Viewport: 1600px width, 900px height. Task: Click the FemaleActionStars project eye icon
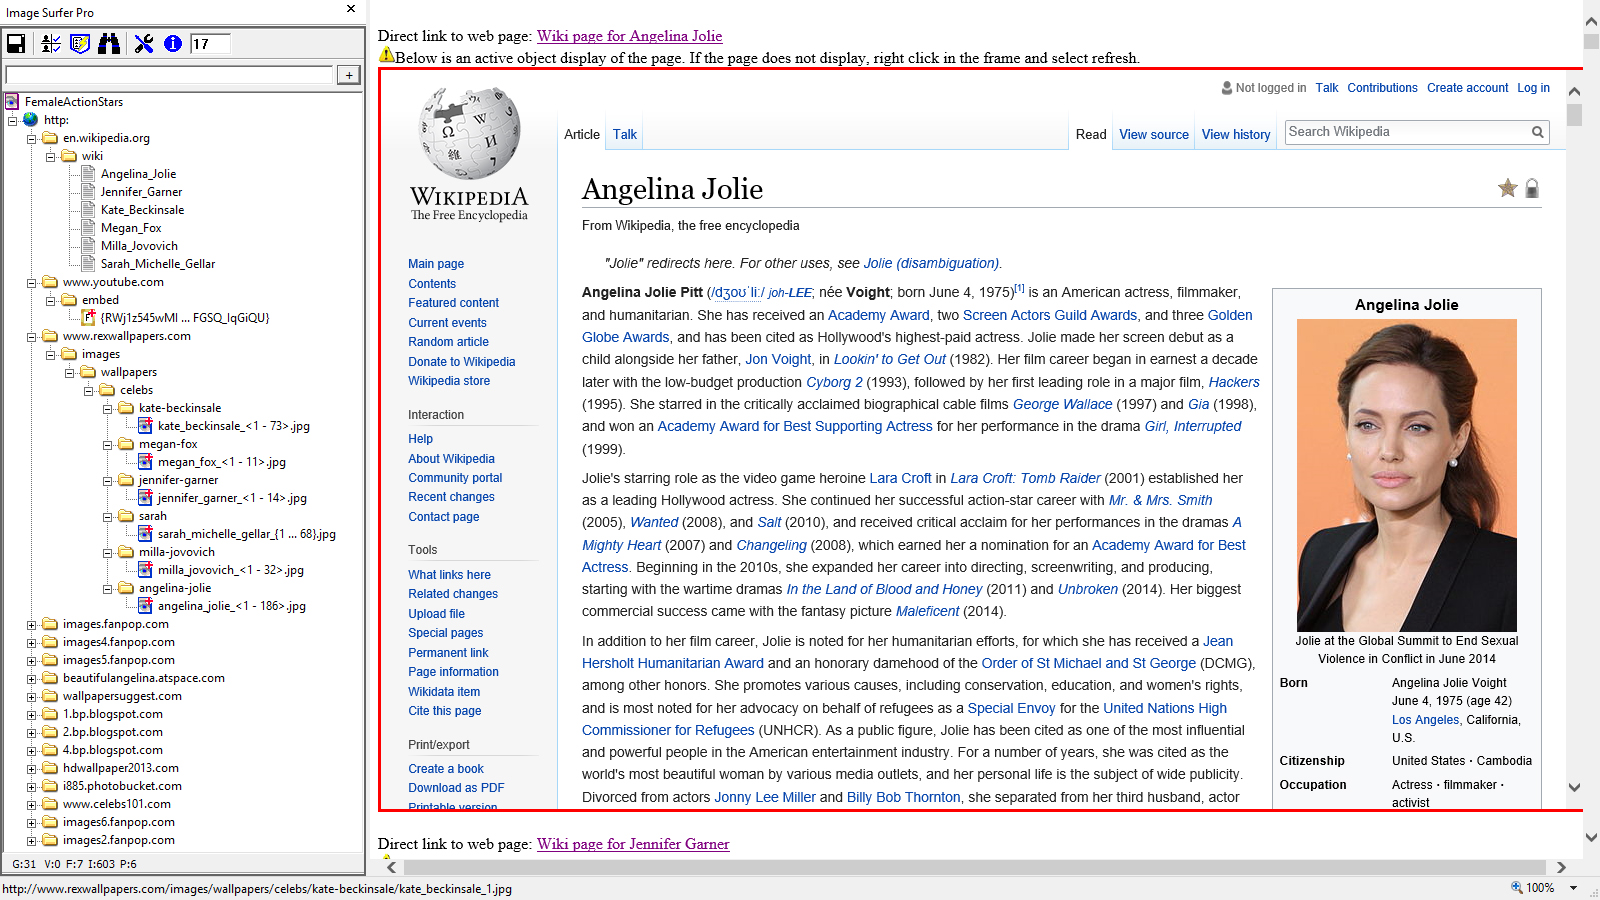pyautogui.click(x=12, y=102)
